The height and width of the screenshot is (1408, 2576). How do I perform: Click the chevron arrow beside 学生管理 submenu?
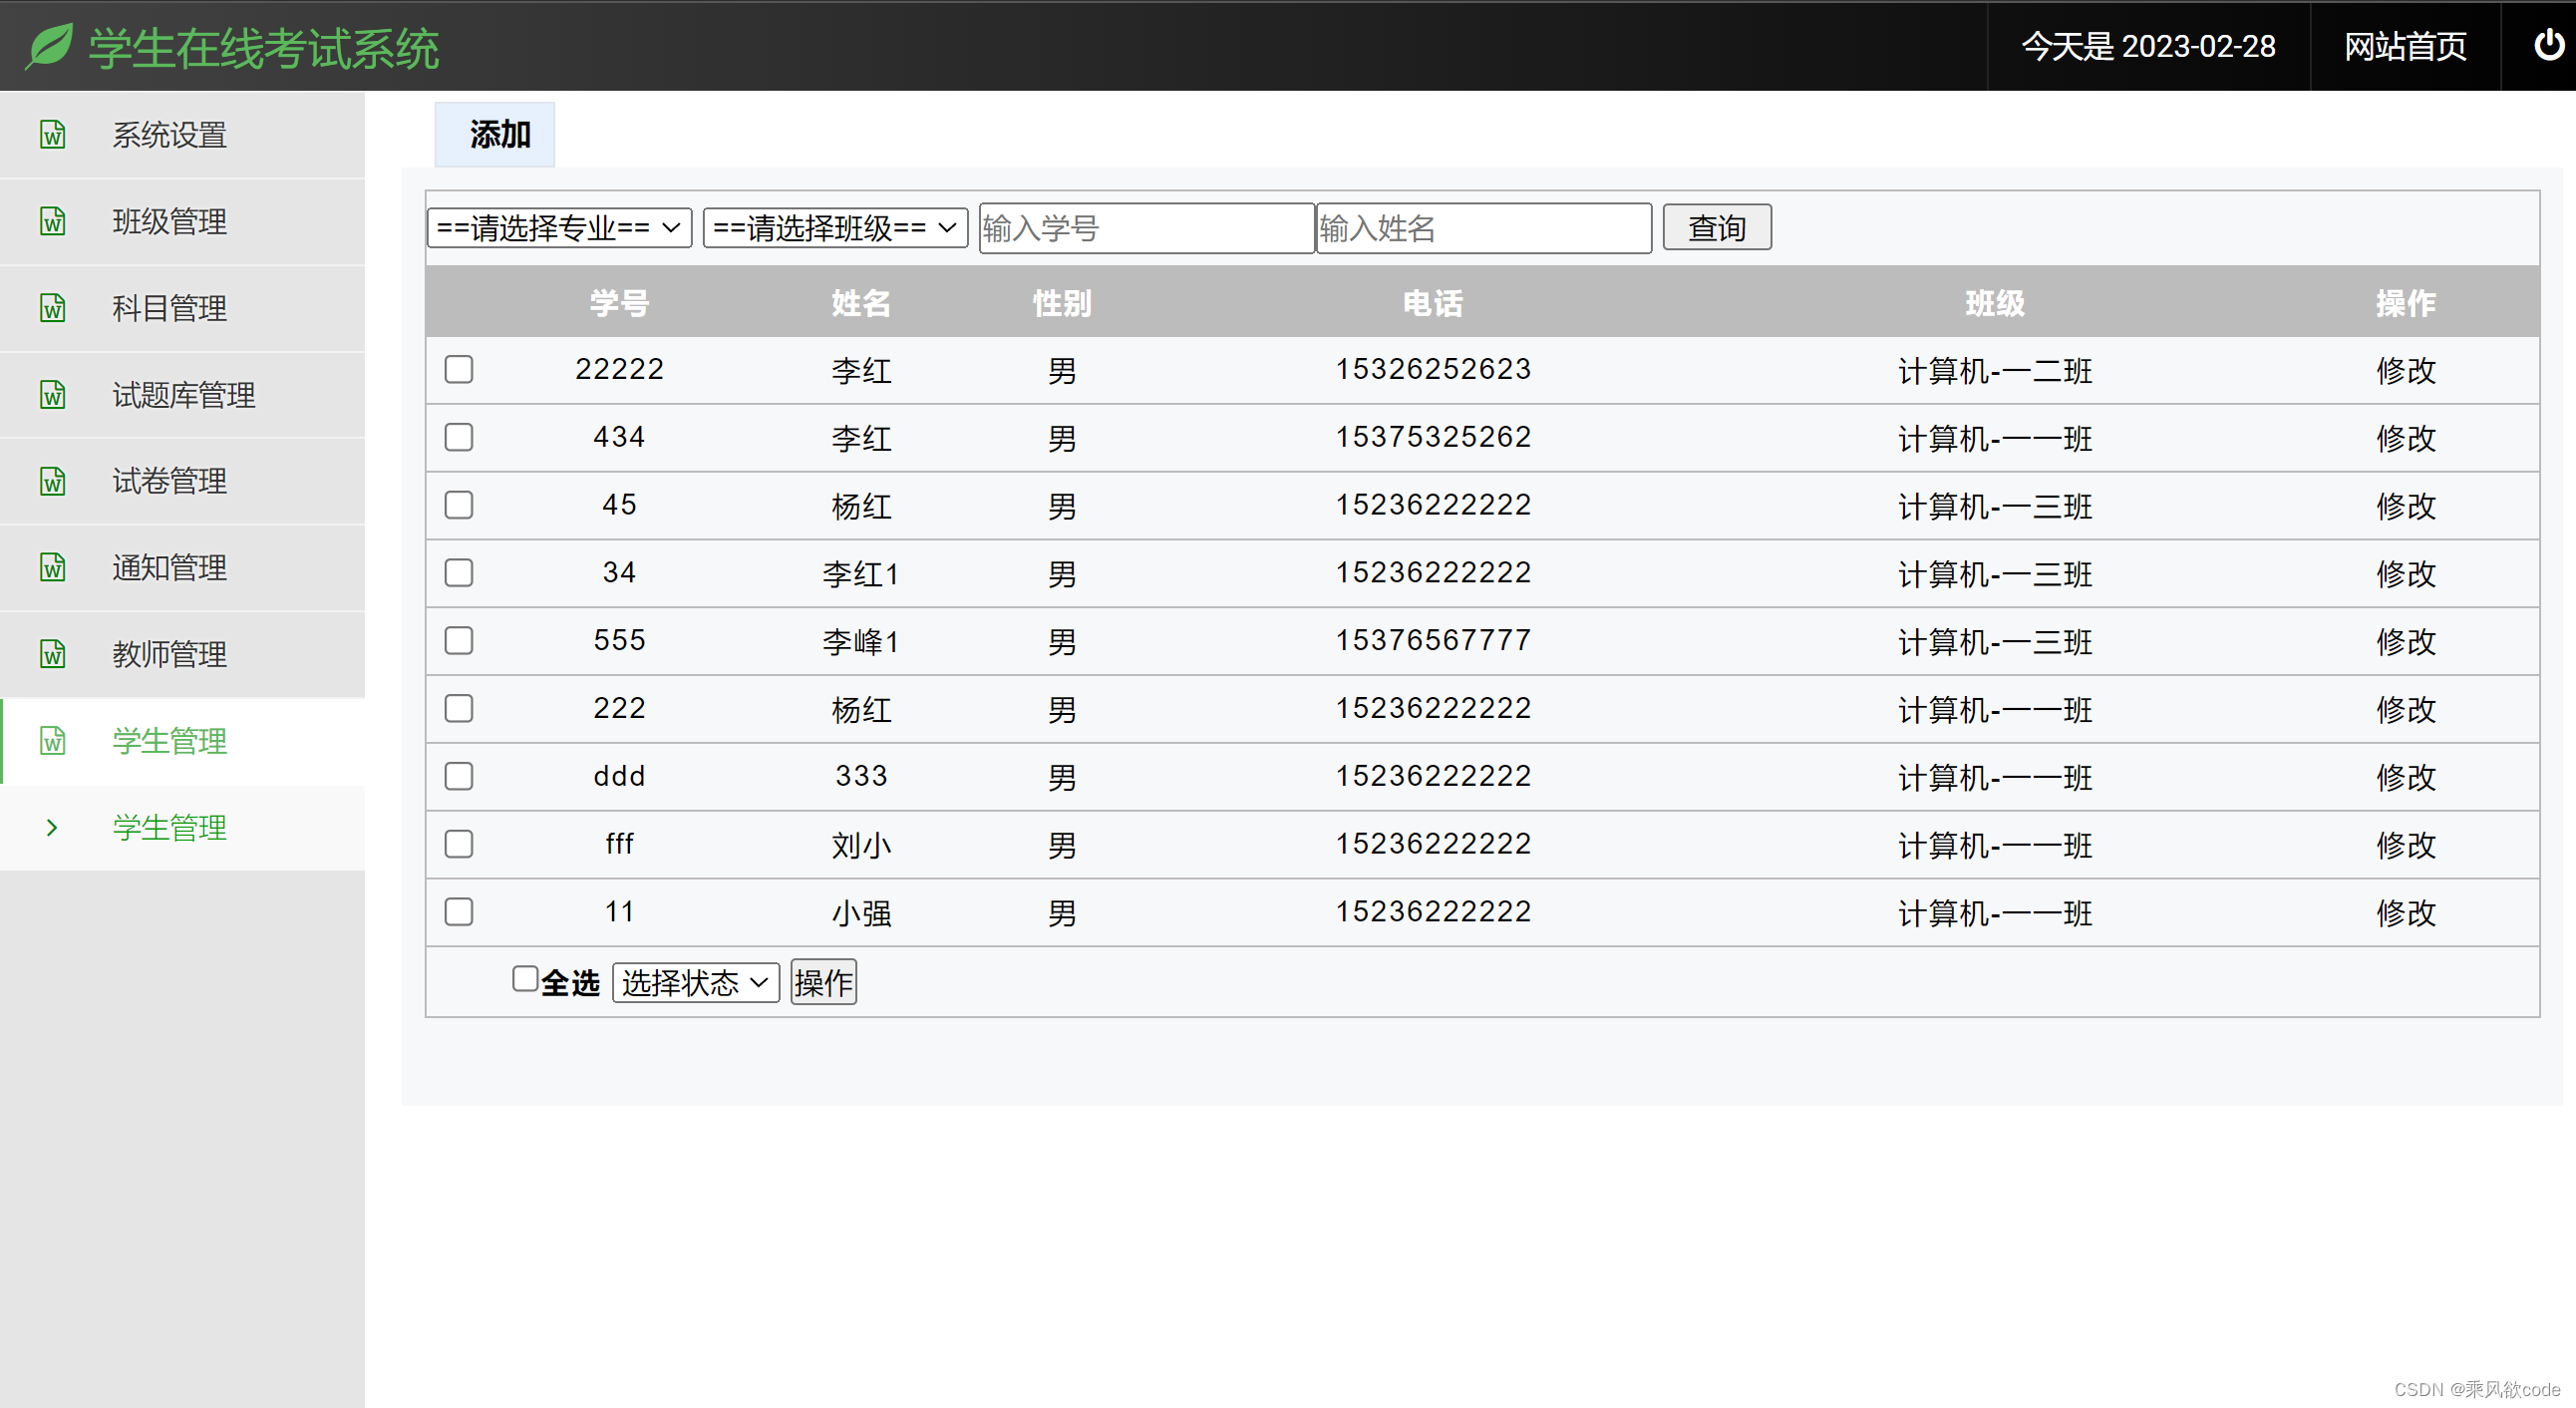[52, 828]
